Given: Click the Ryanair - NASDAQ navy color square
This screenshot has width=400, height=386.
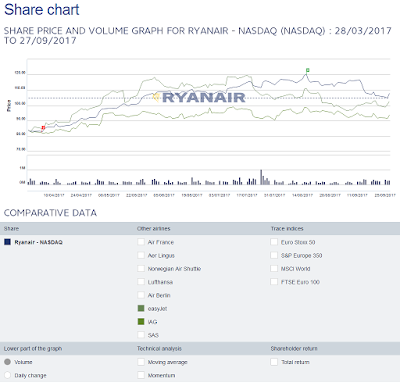Looking at the screenshot, I should coord(7,242).
